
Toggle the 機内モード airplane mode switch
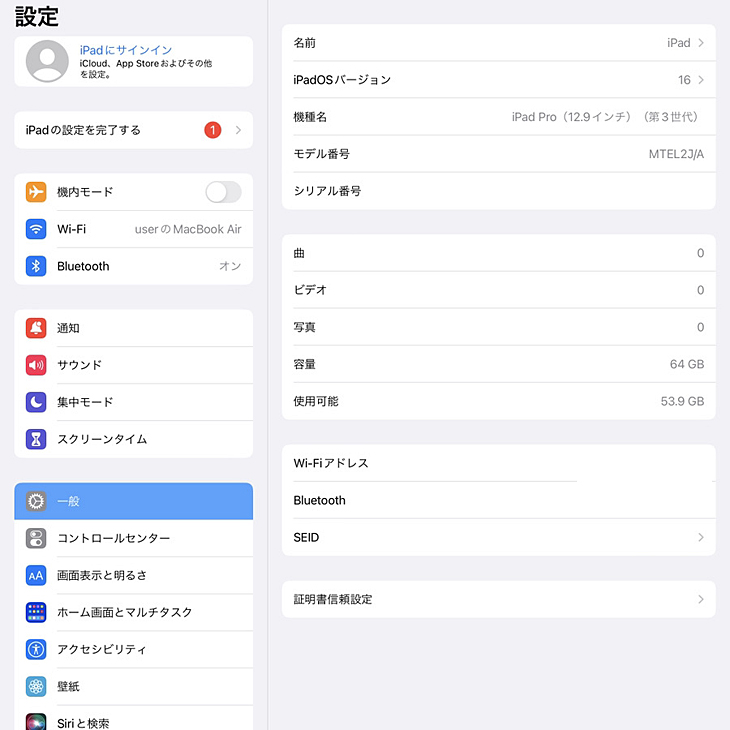223,192
